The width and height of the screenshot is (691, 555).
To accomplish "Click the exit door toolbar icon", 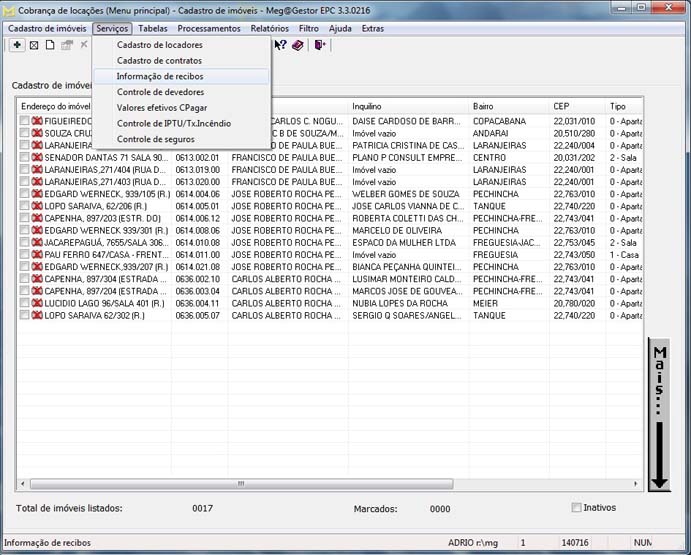I will pos(320,45).
